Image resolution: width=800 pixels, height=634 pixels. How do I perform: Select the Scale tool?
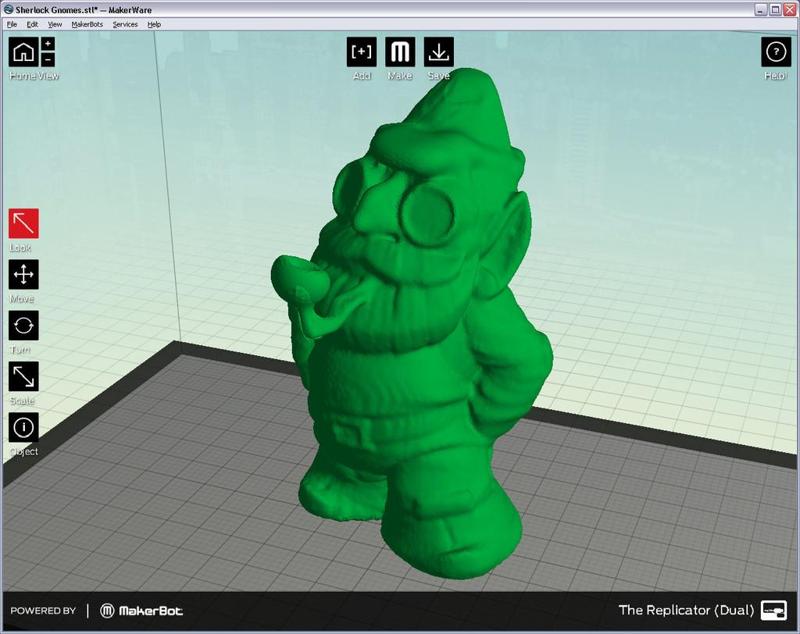(x=23, y=376)
